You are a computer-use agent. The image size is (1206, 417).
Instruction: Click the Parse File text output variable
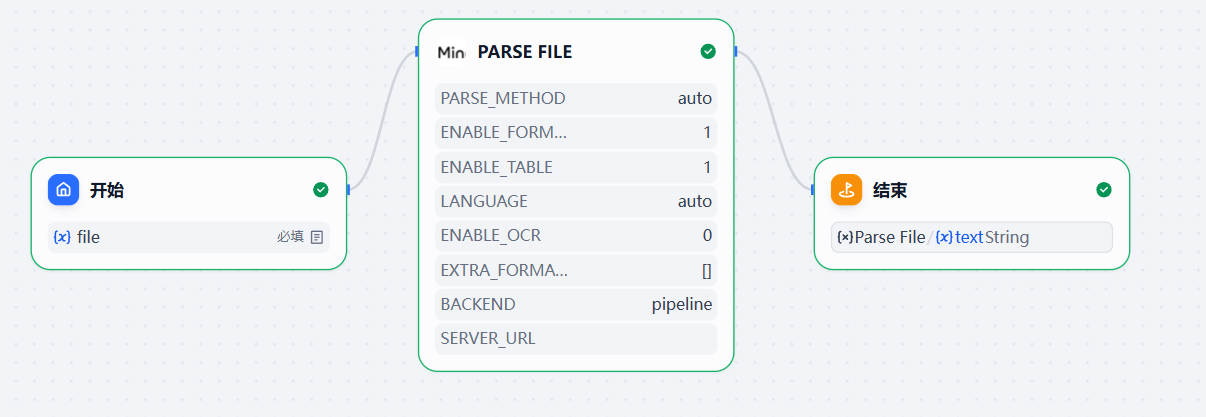[x=970, y=237]
